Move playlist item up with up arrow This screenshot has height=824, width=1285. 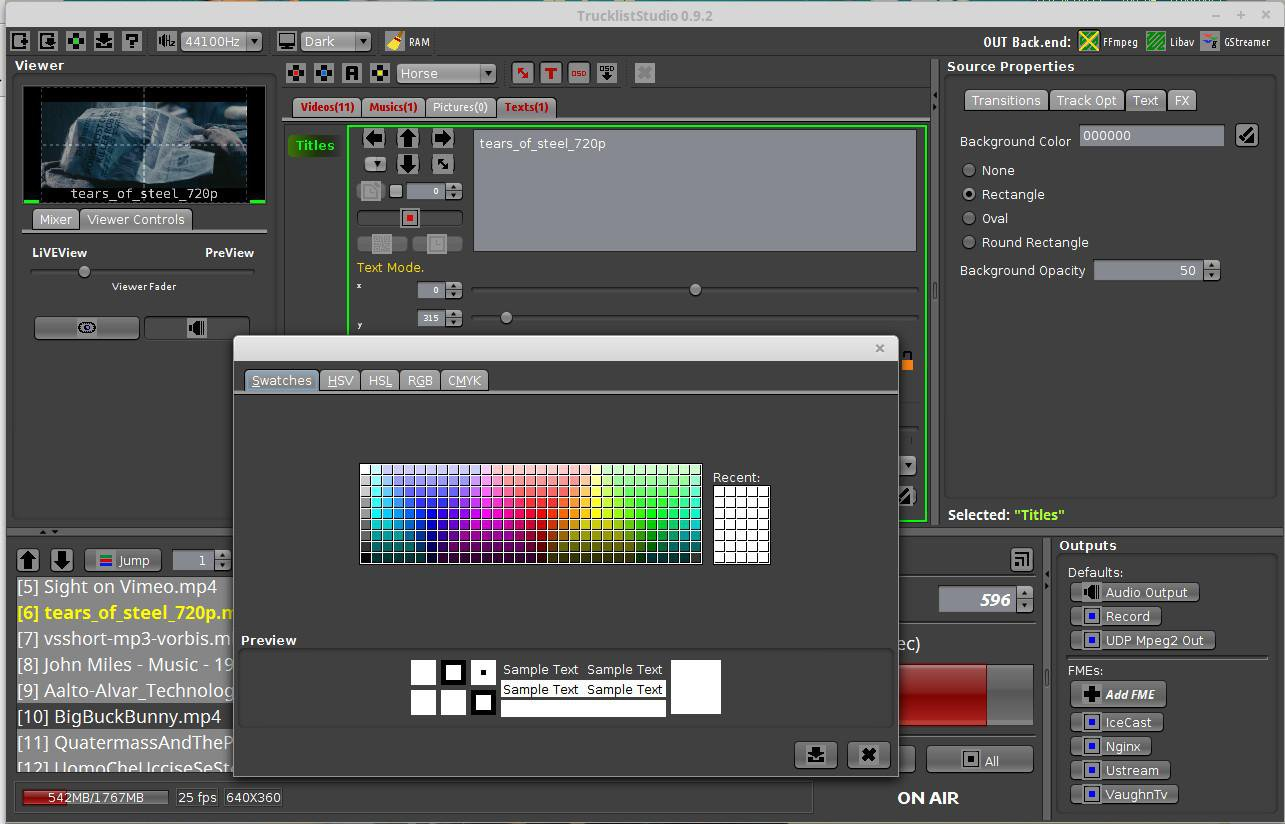click(x=29, y=560)
